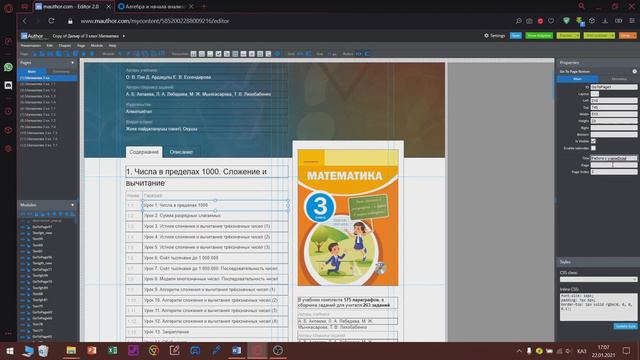Click the microphone icon in the system tray
This screenshot has height=360, width=640.
coord(529,351)
